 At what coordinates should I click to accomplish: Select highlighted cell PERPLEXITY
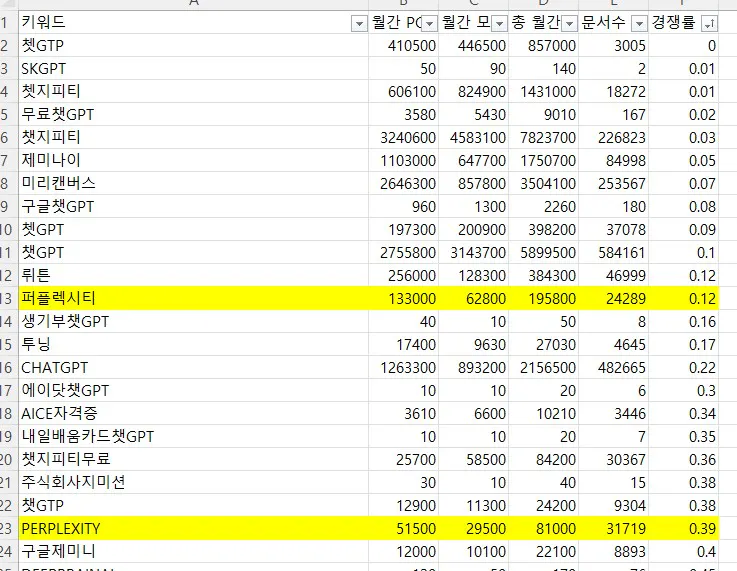pyautogui.click(x=193, y=529)
